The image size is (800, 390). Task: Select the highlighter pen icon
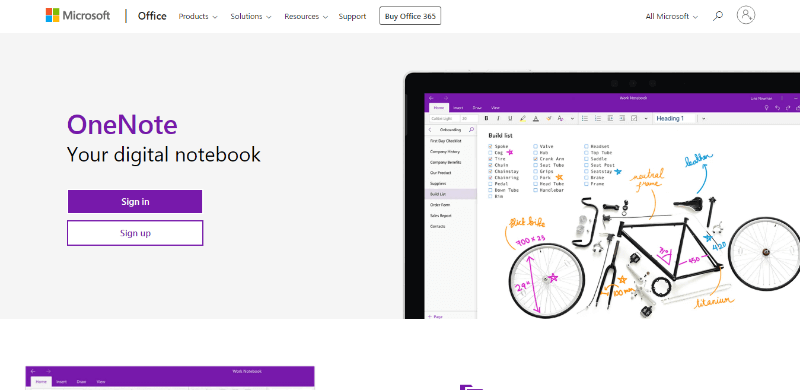[x=522, y=118]
